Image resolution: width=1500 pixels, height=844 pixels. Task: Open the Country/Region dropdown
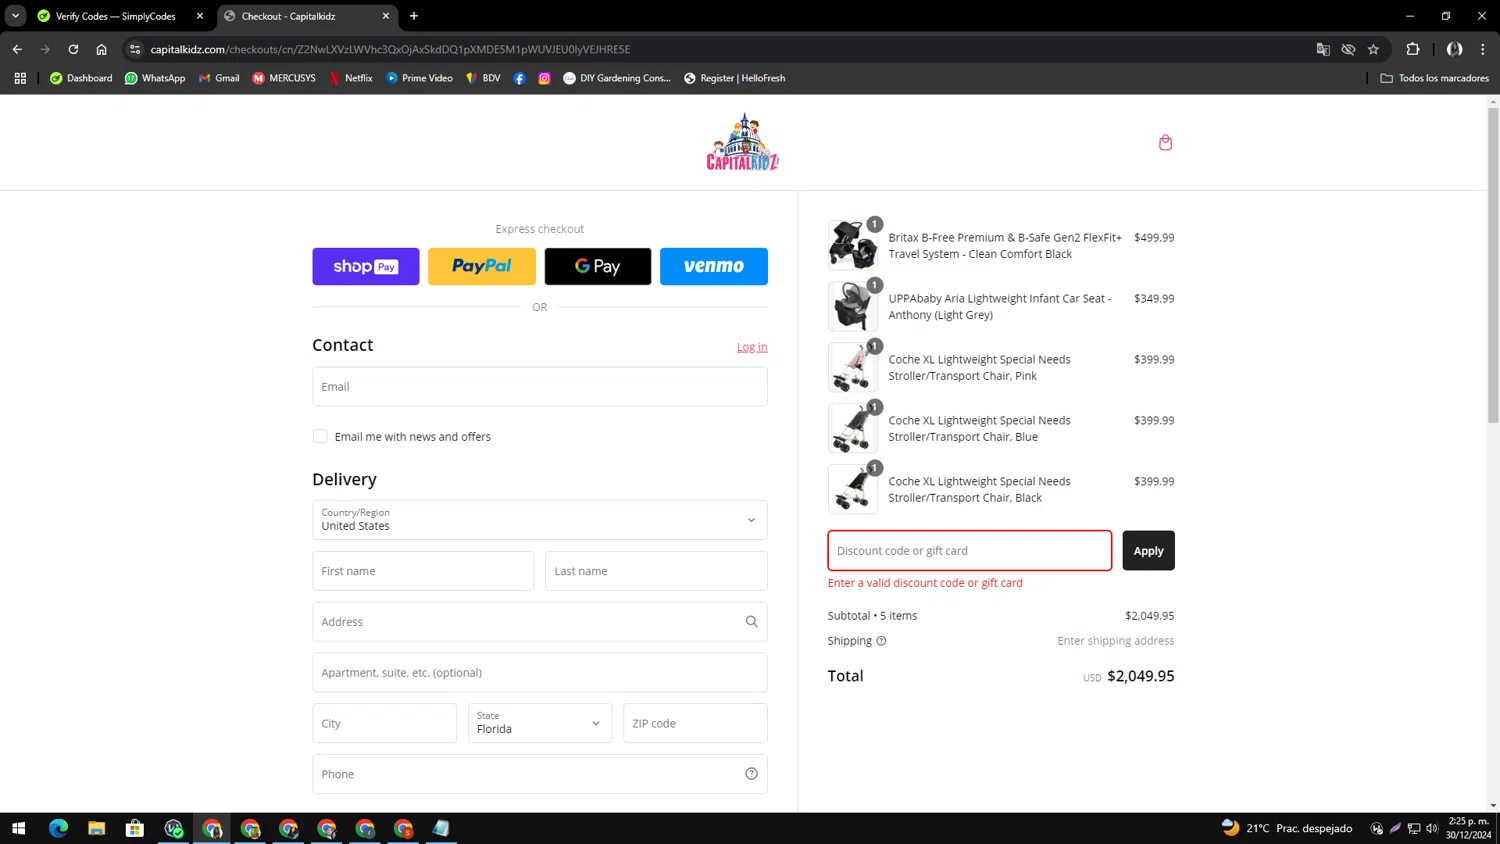[540, 520]
